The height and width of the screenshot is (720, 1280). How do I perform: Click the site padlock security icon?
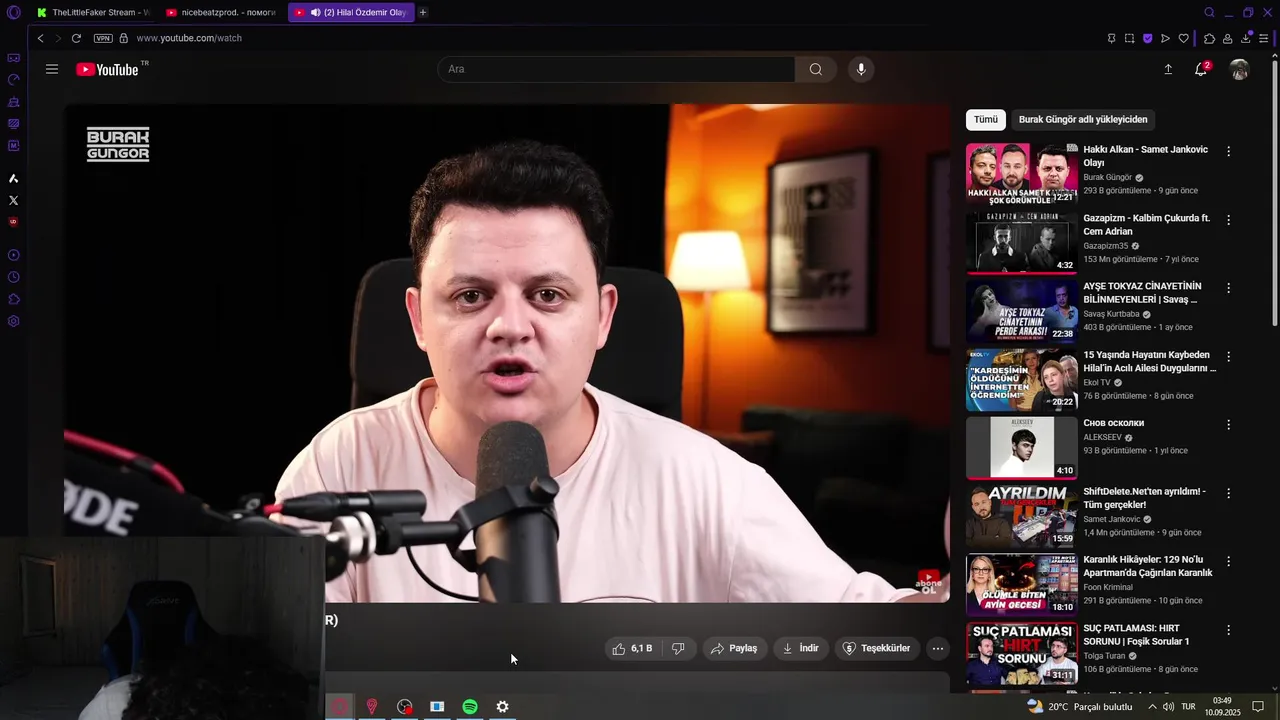pyautogui.click(x=124, y=38)
